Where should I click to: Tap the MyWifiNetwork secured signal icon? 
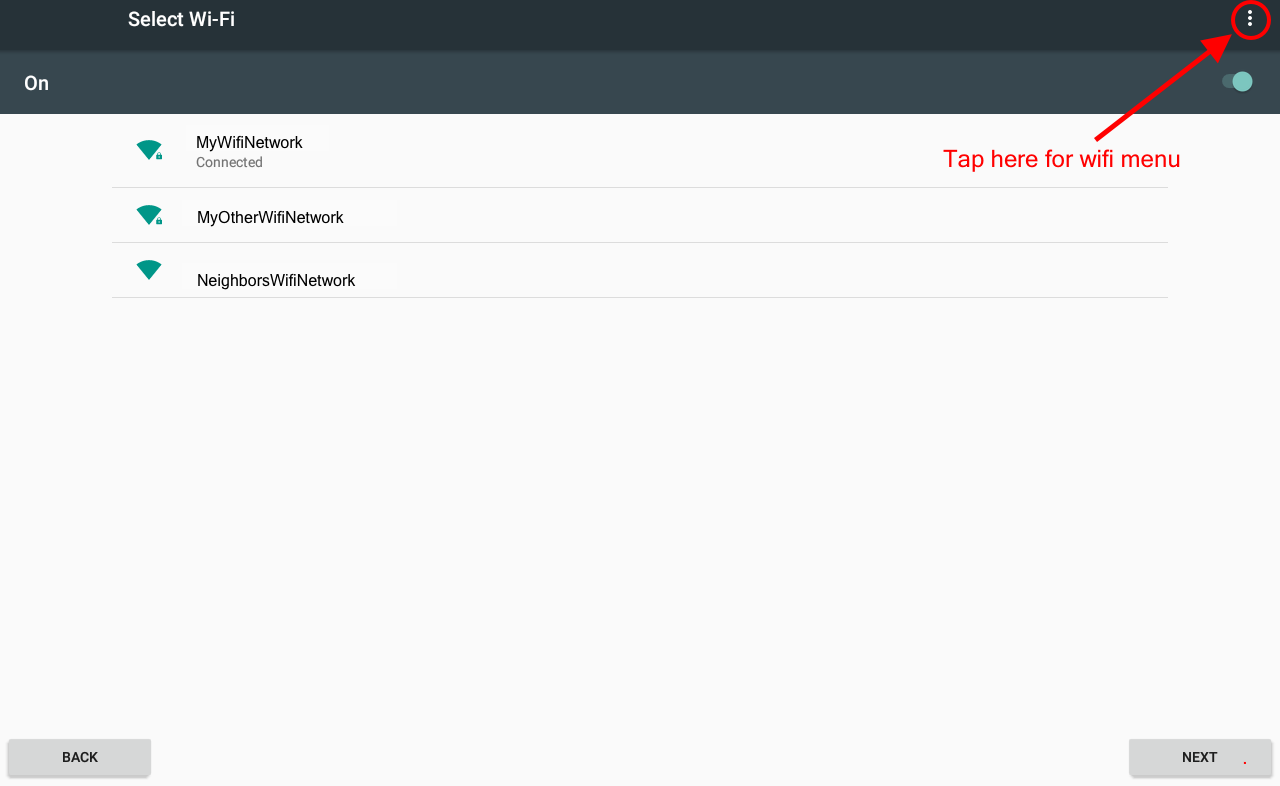coord(149,151)
